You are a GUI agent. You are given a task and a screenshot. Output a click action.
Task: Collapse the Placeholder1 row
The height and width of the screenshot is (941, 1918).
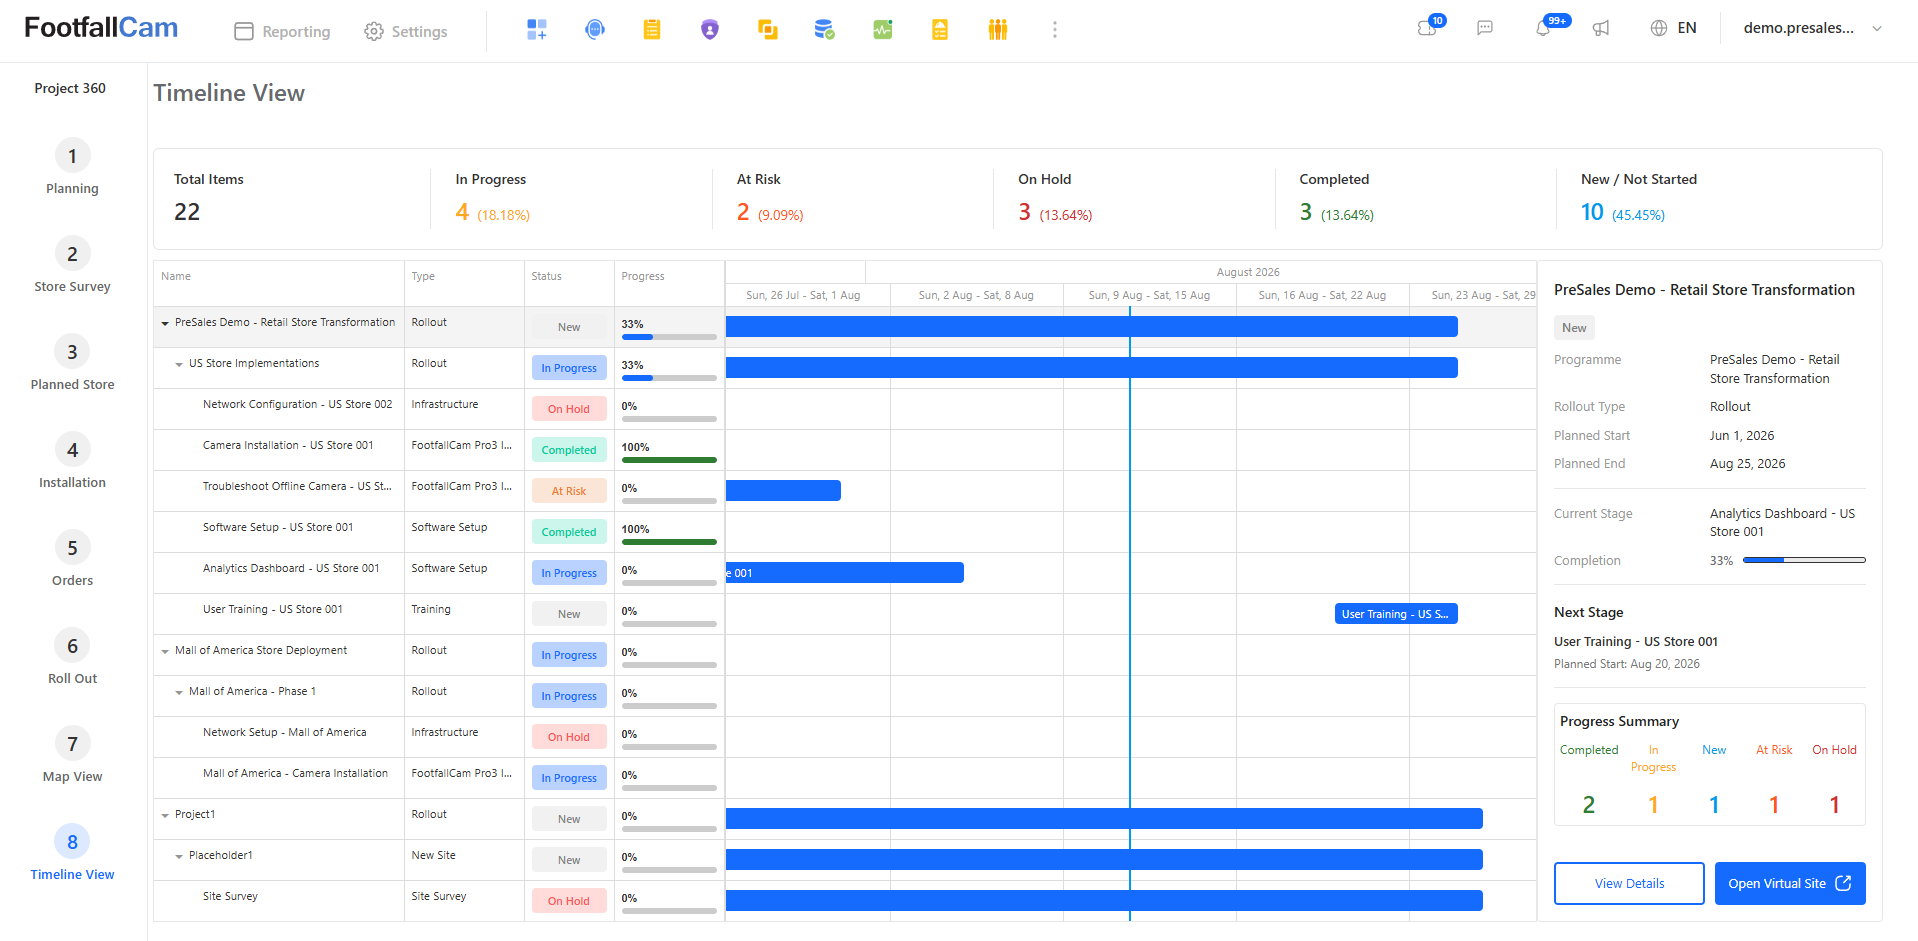179,856
